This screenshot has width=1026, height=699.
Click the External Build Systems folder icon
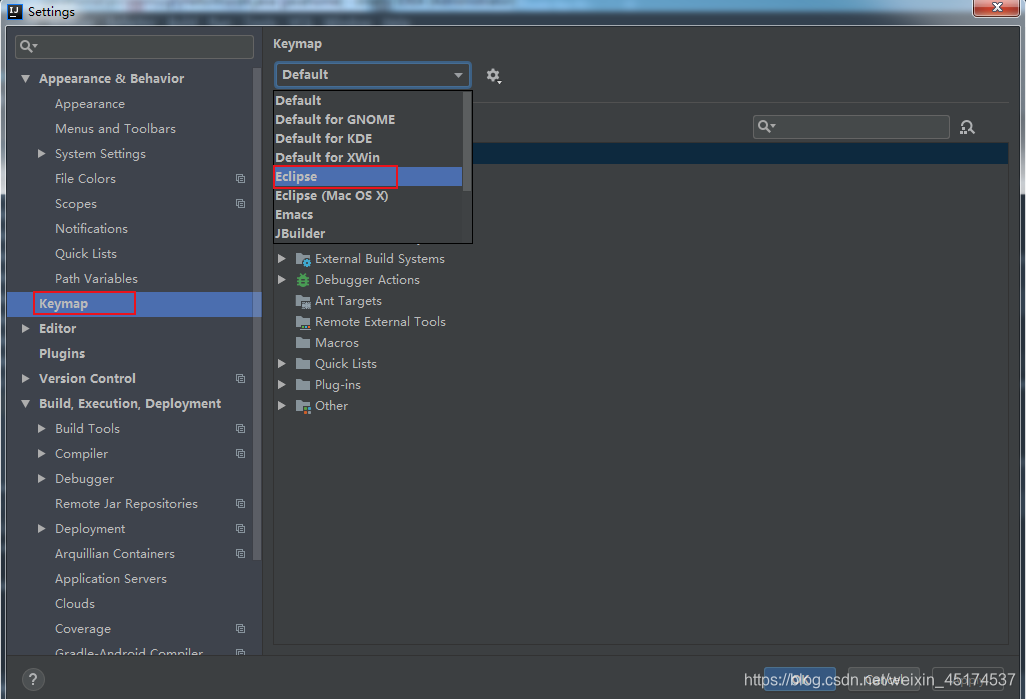pos(303,259)
